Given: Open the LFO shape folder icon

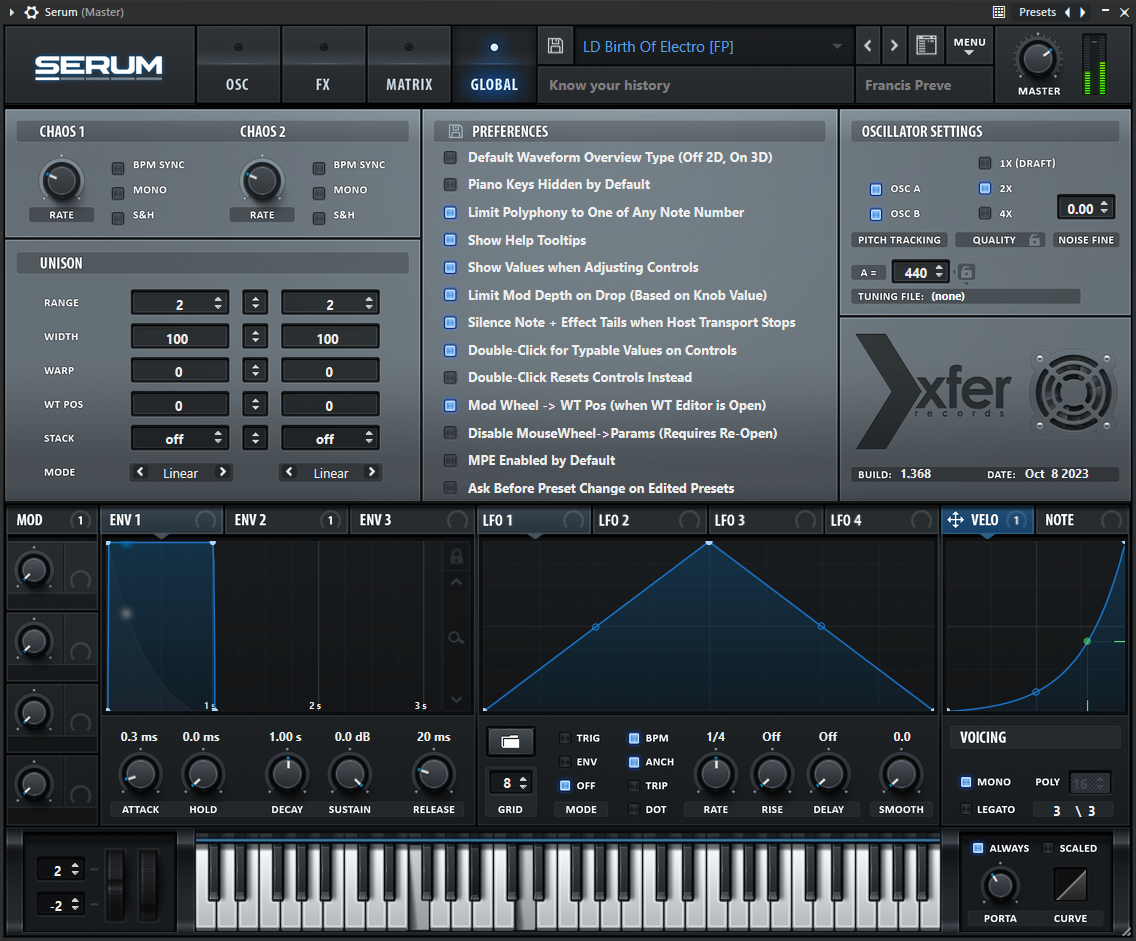Looking at the screenshot, I should point(511,741).
